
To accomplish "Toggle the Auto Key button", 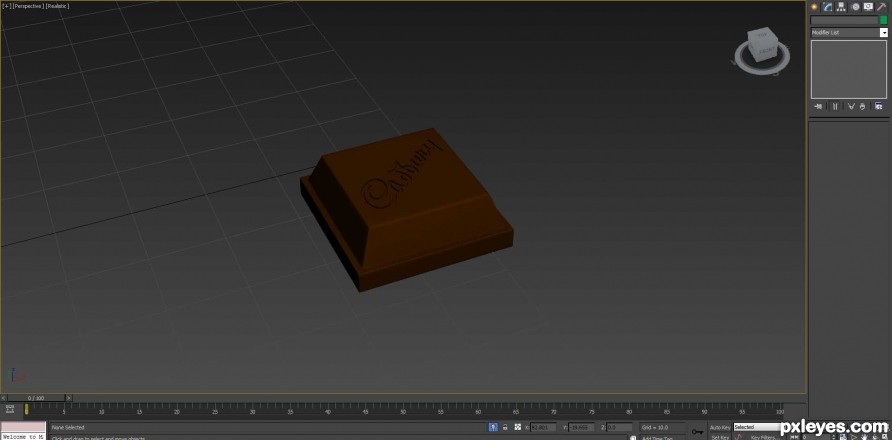I will coord(720,427).
